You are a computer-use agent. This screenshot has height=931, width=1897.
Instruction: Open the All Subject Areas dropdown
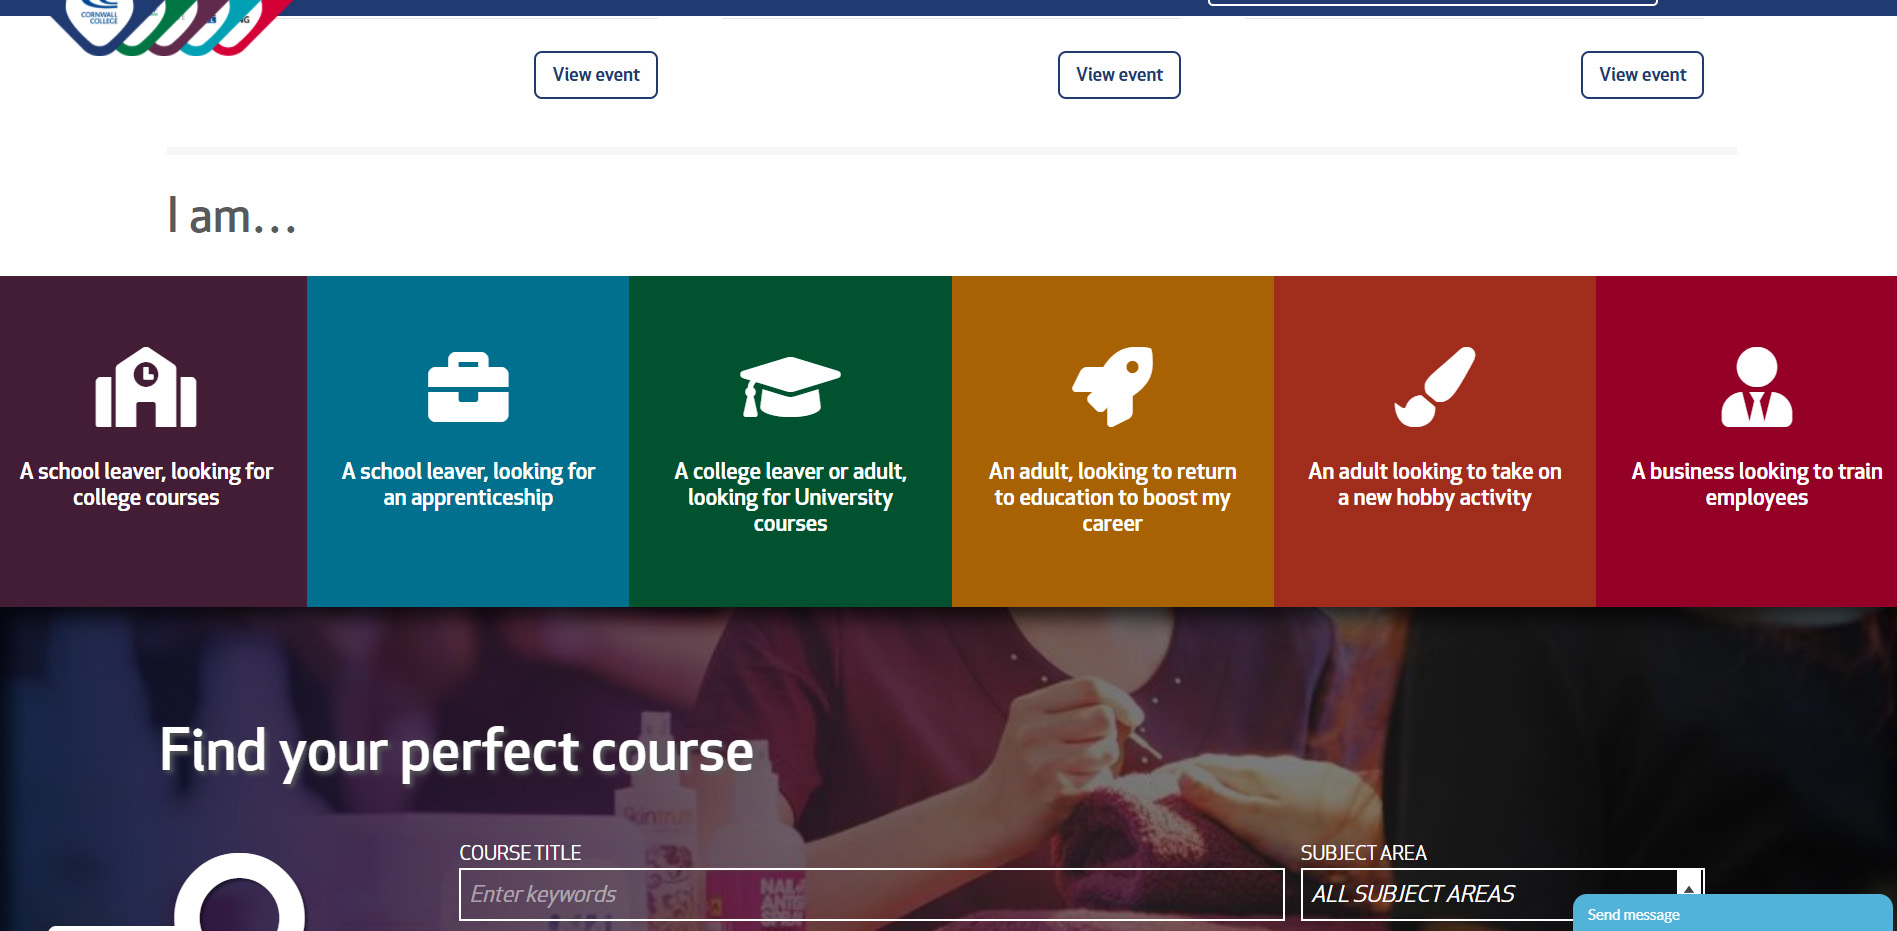(x=1488, y=894)
